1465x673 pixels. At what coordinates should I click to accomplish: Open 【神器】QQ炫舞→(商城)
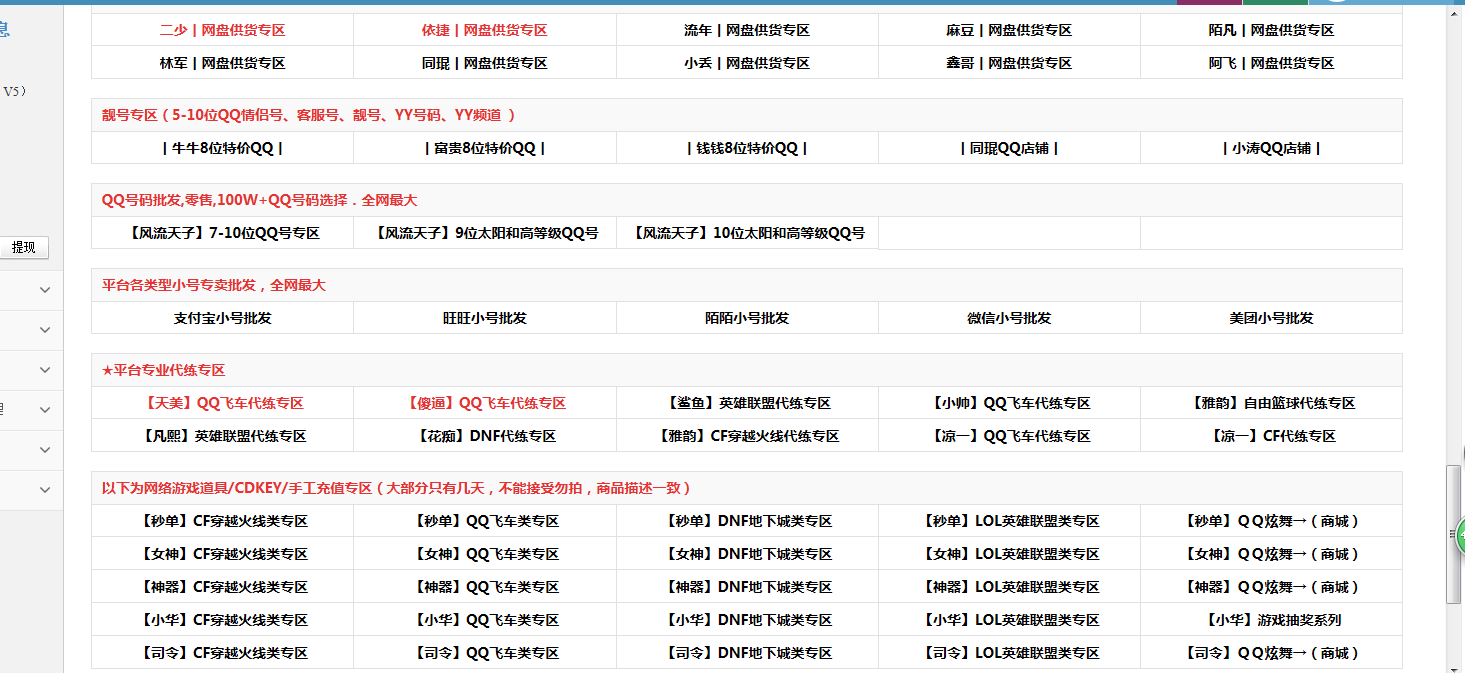tap(1271, 587)
